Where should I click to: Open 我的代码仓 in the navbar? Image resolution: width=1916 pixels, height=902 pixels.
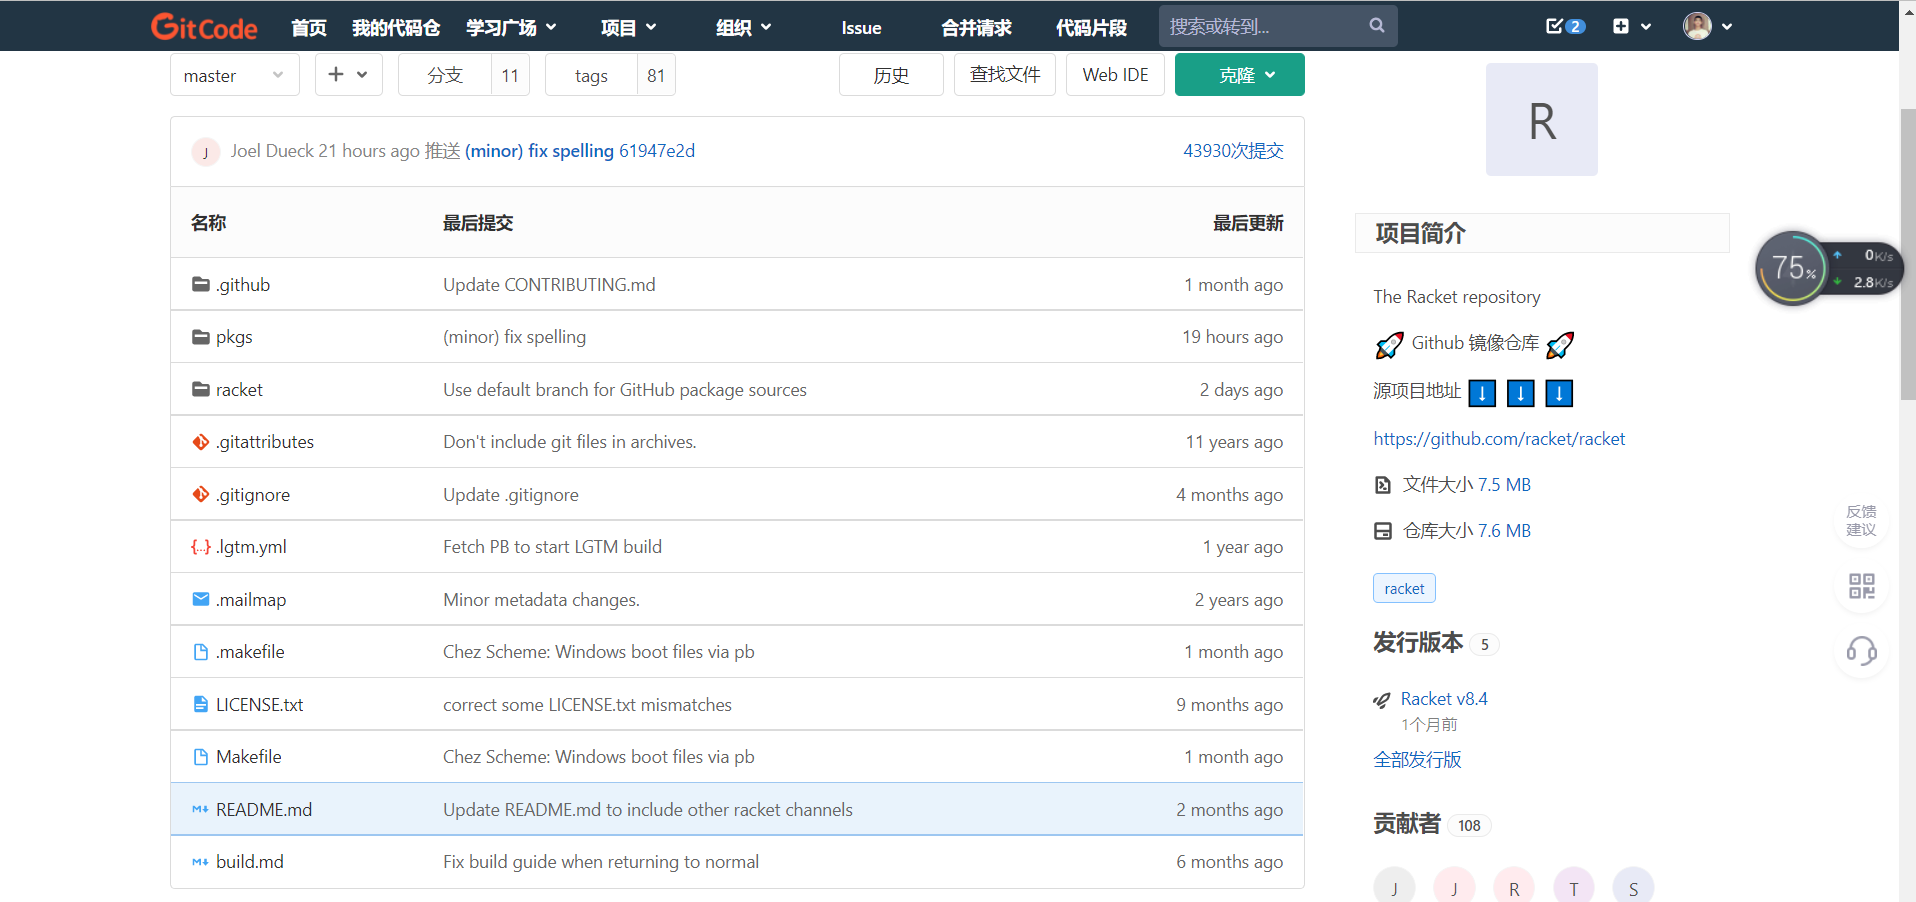pos(396,27)
